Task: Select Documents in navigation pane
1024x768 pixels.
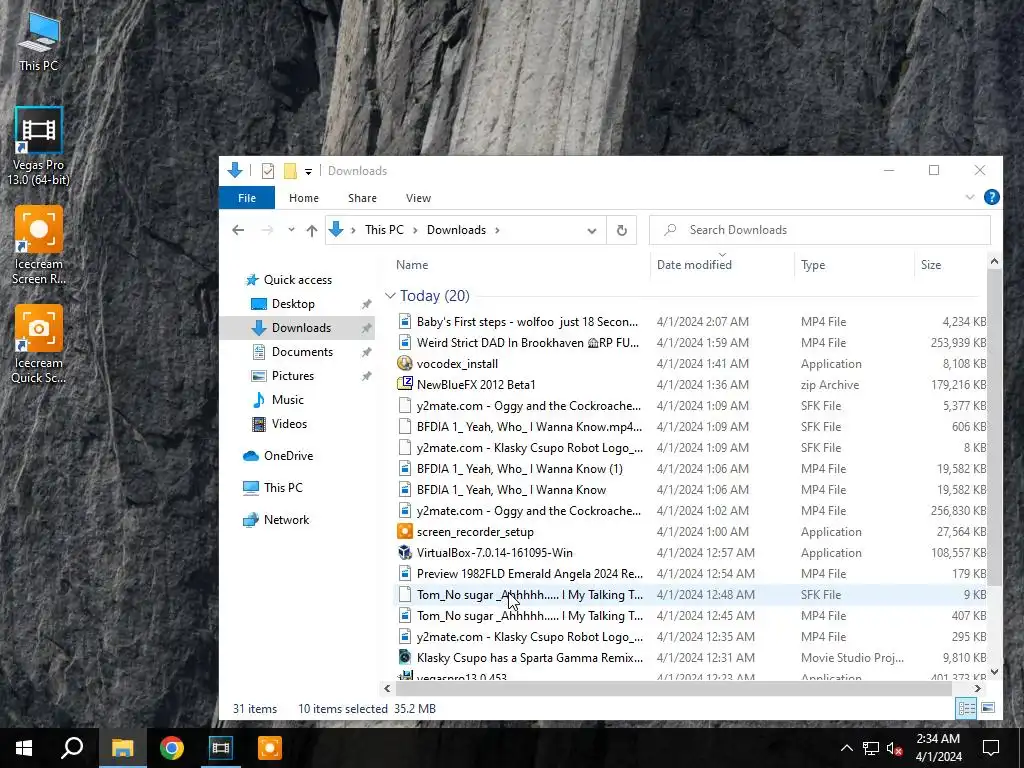Action: tap(302, 352)
